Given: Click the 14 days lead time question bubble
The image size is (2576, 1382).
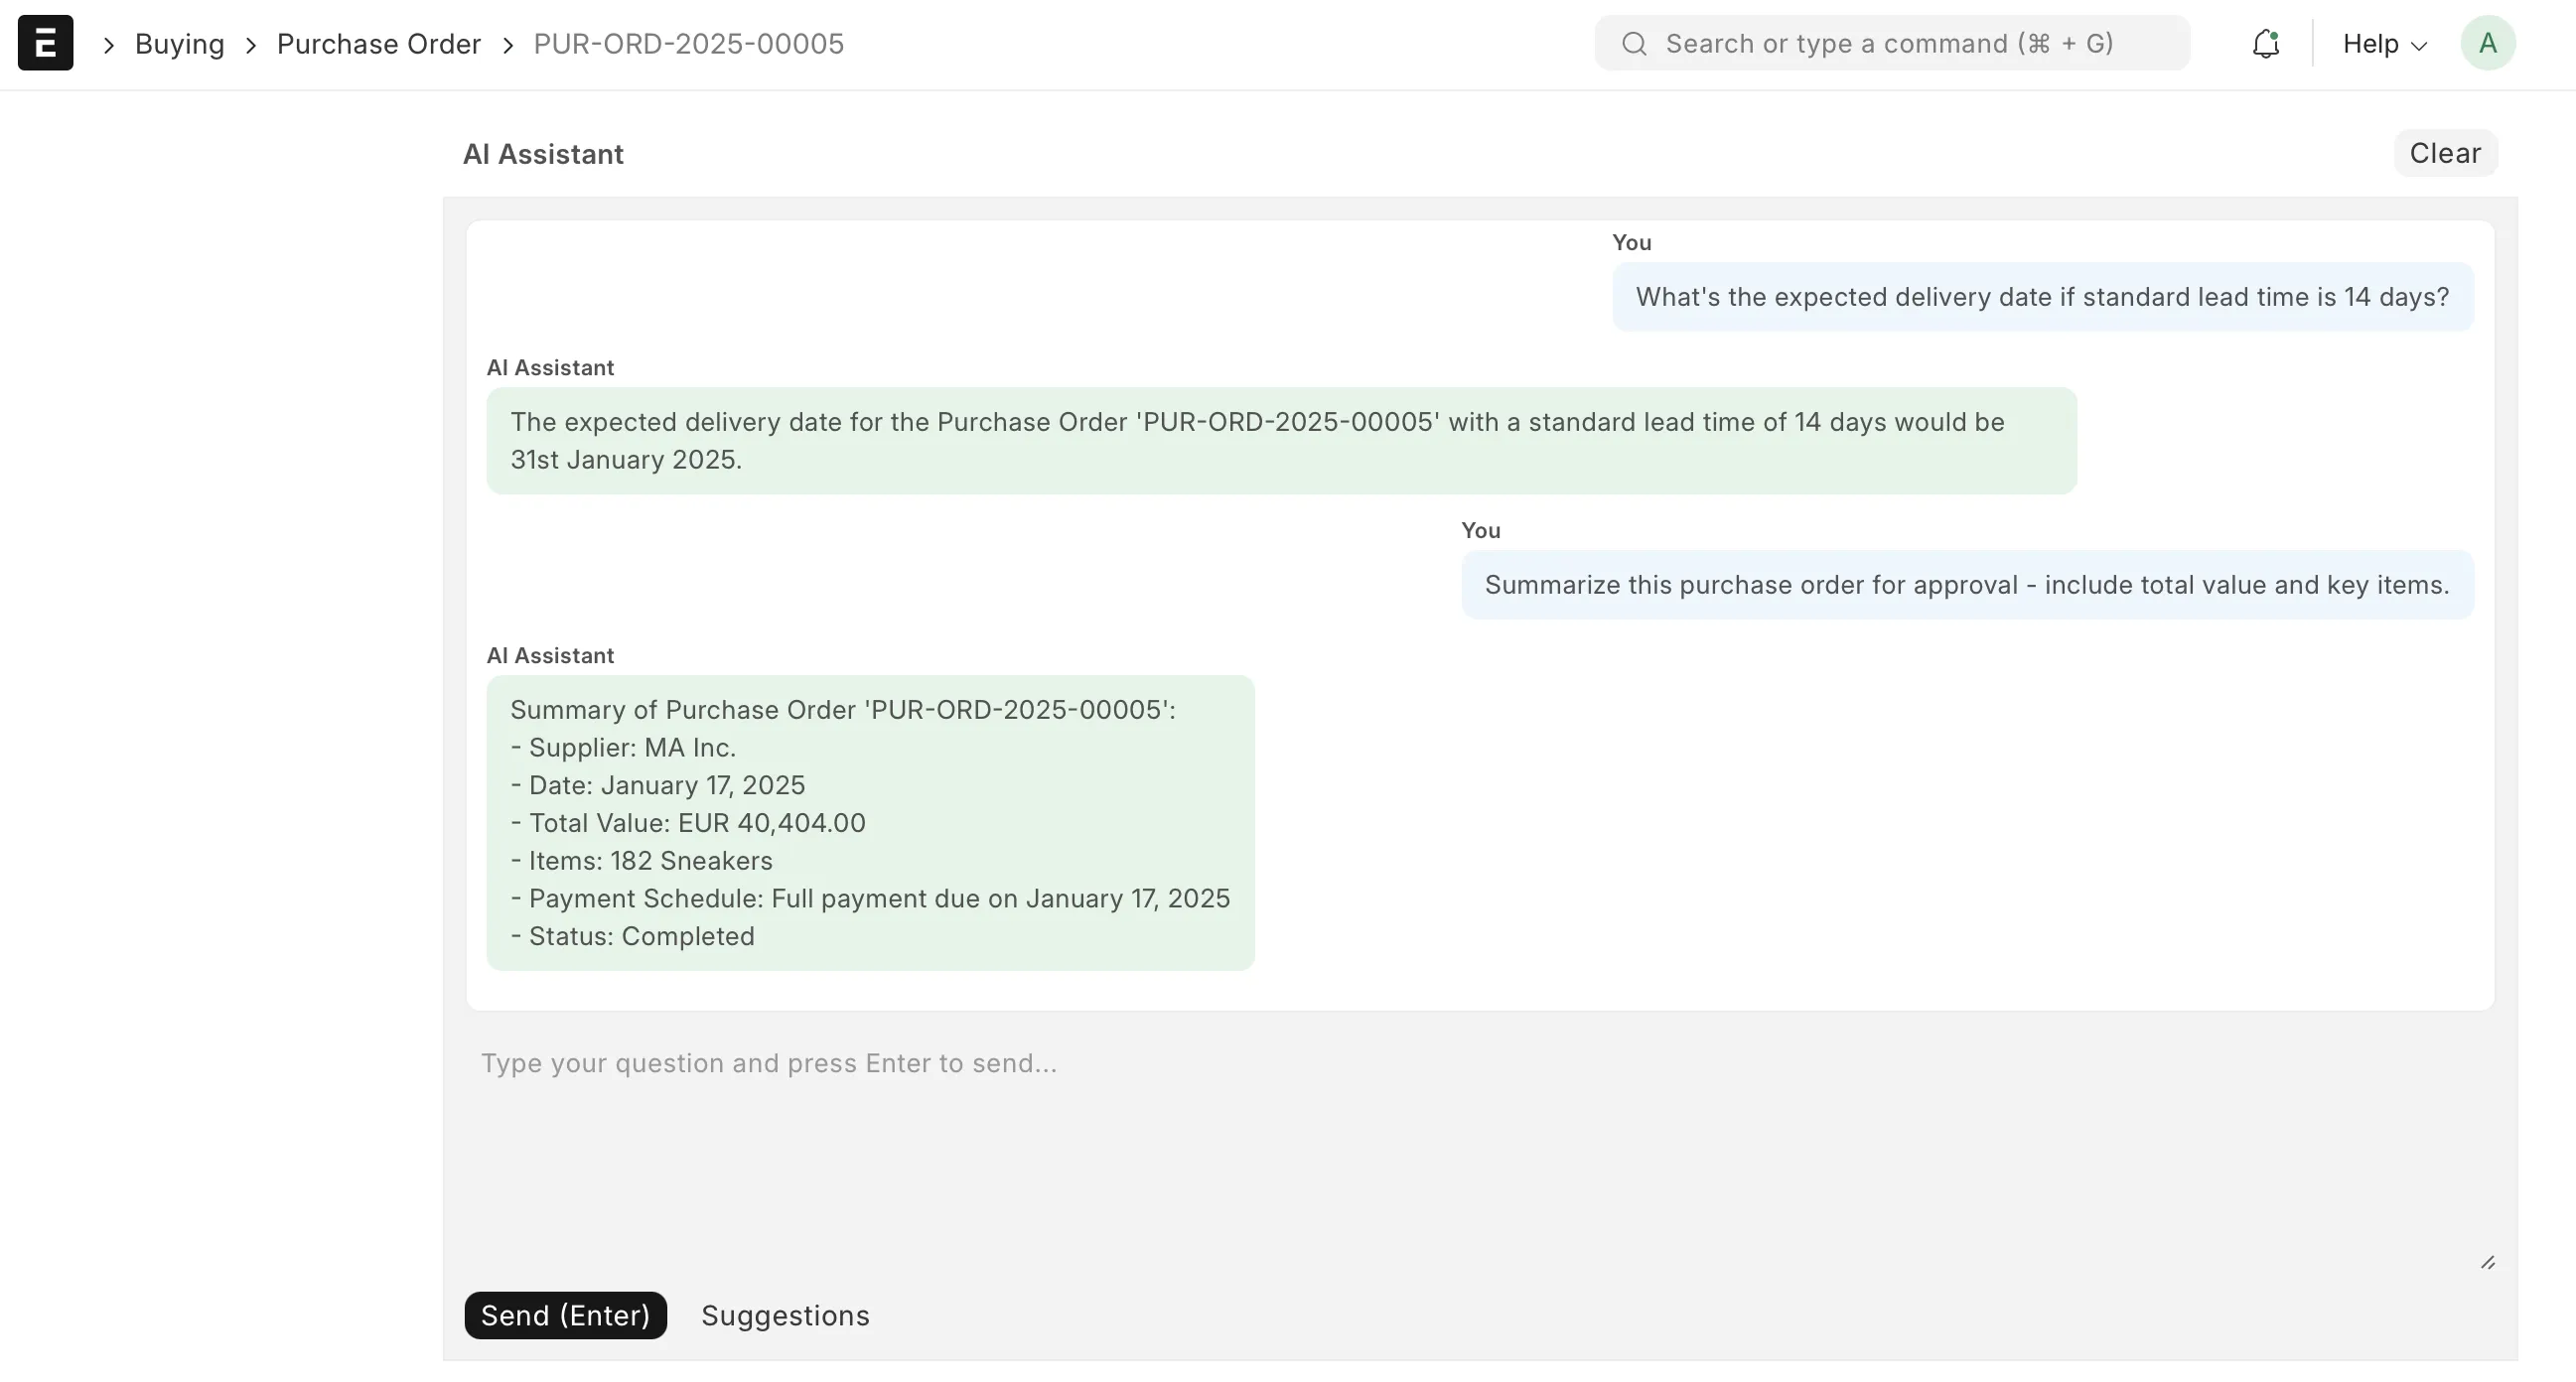Looking at the screenshot, I should pyautogui.click(x=2041, y=297).
